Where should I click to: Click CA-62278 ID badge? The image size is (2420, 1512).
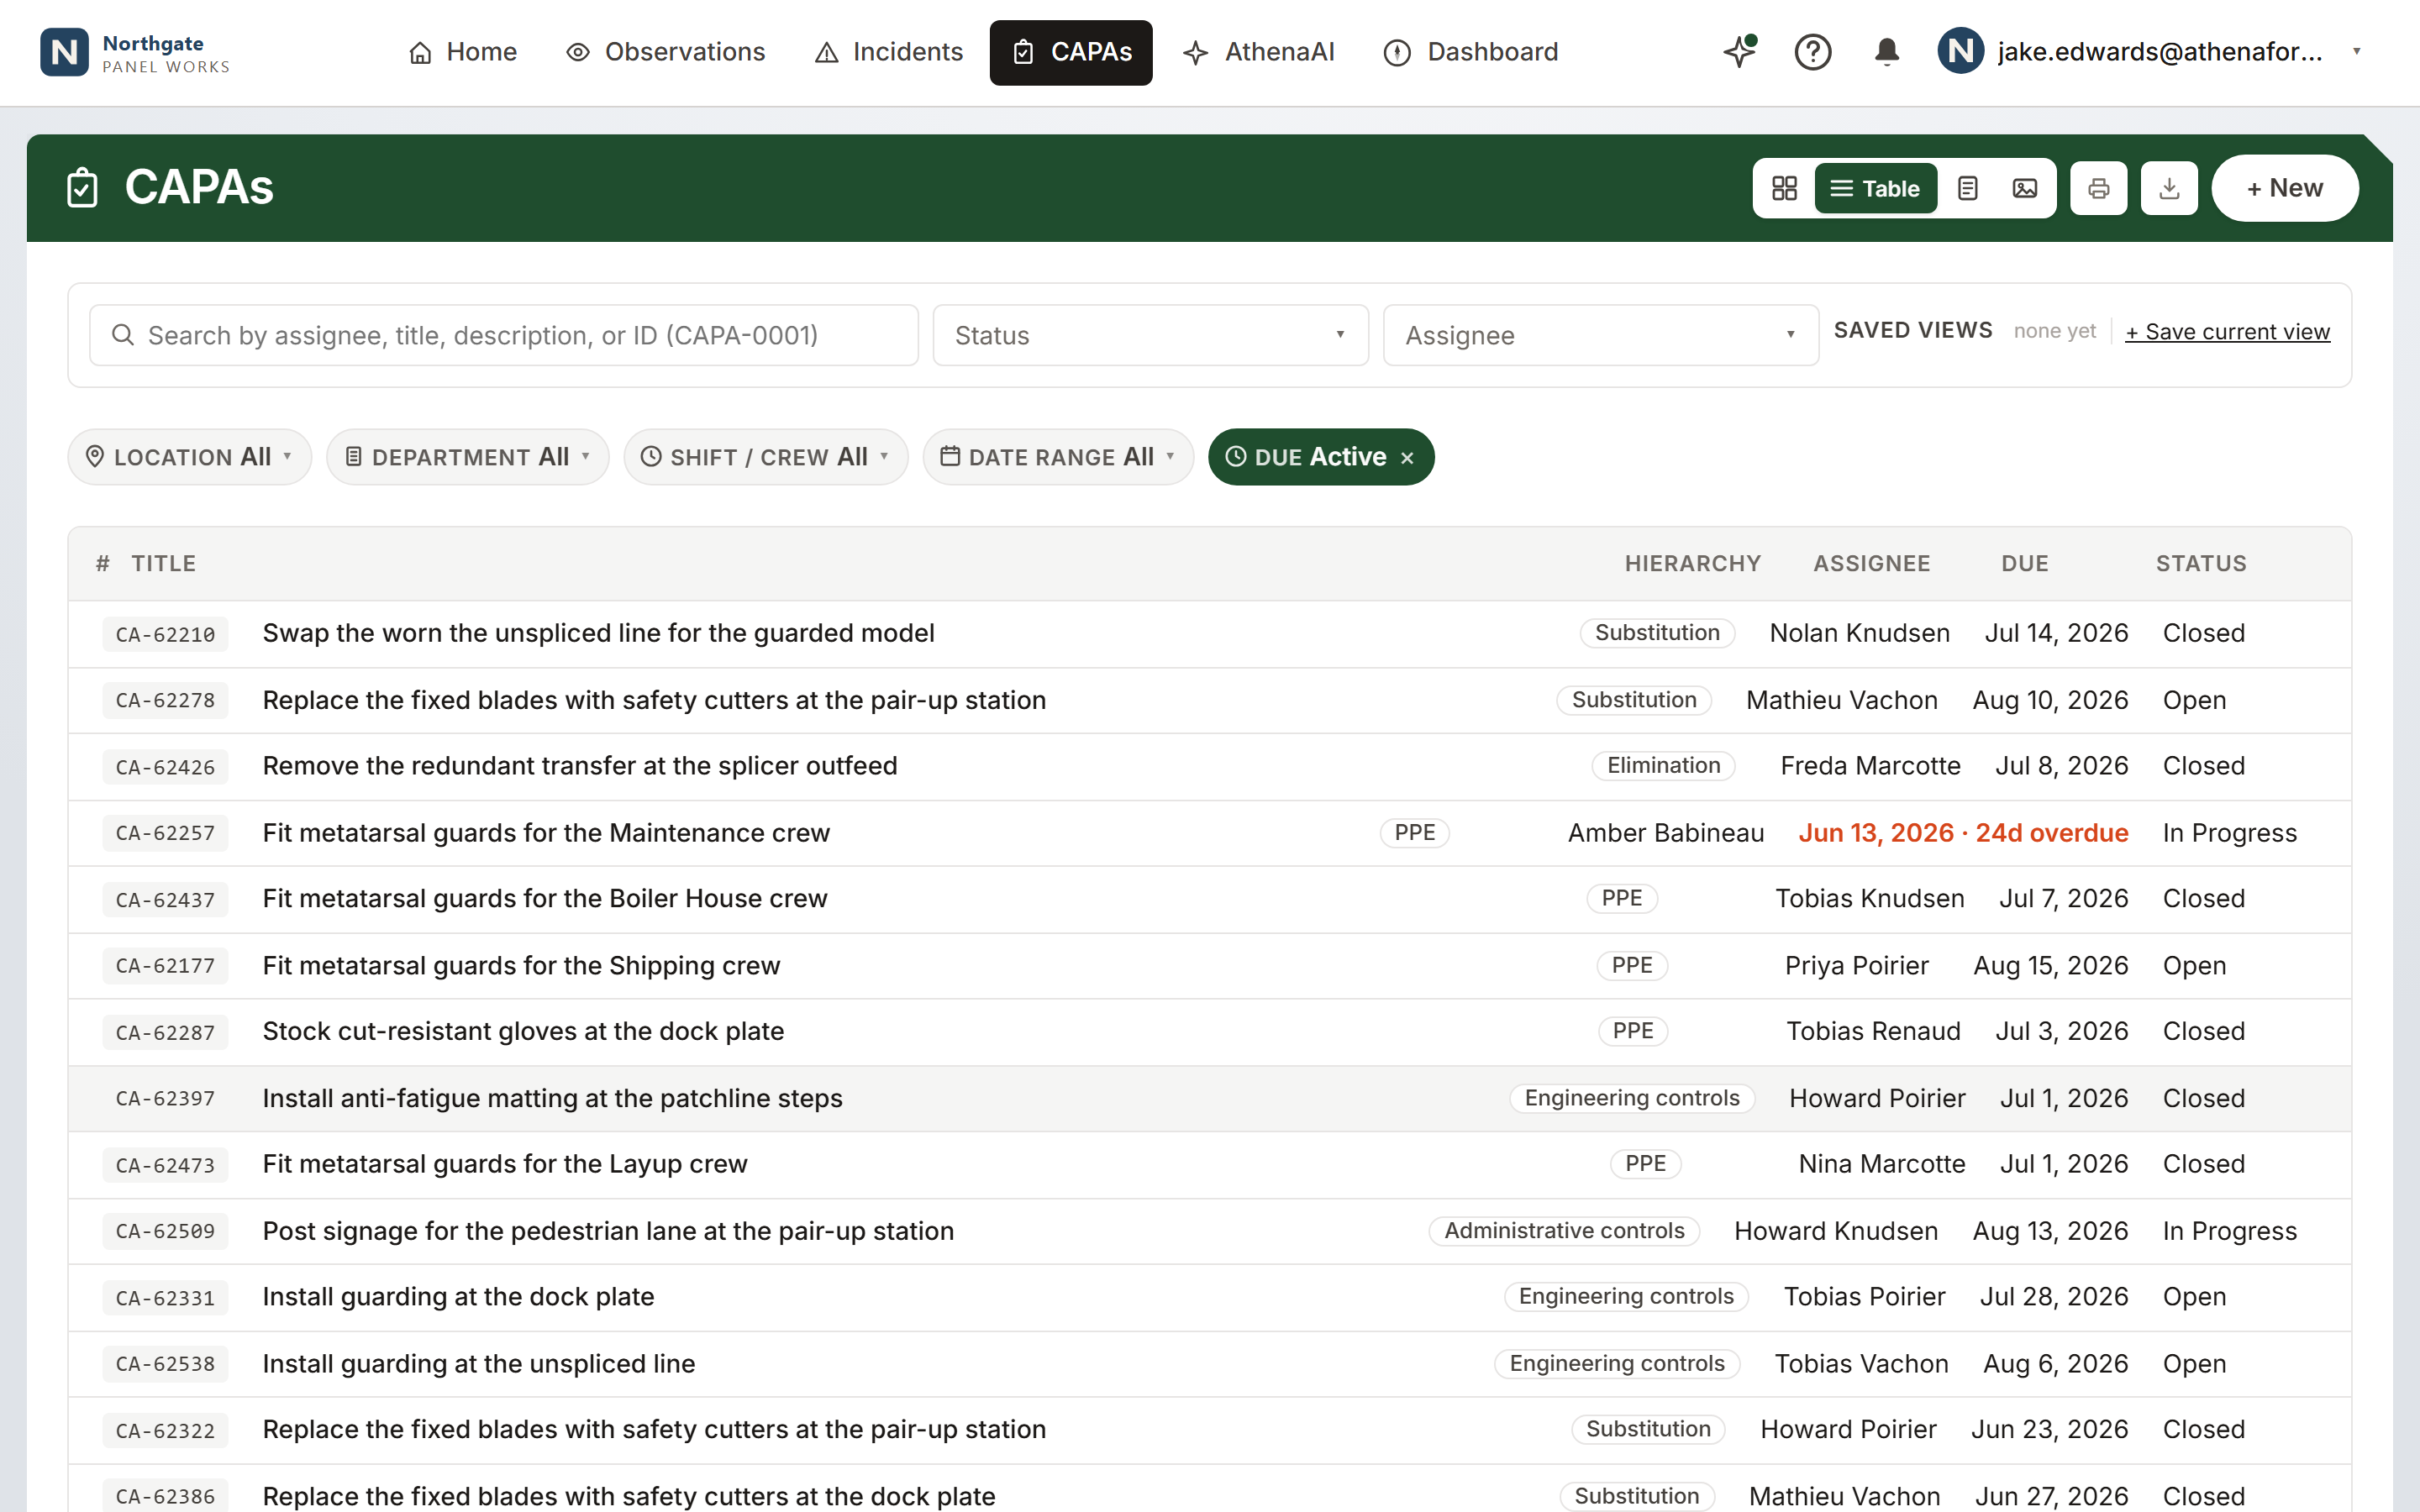(165, 700)
